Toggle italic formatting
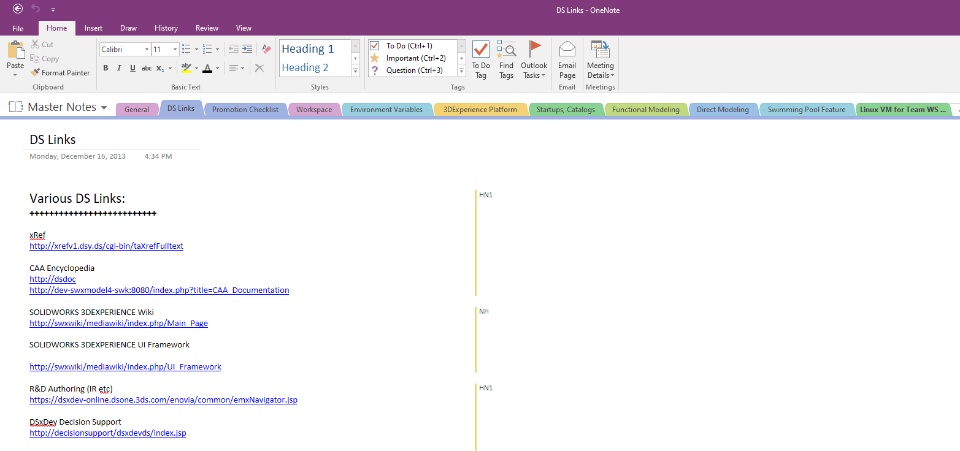 point(119,69)
